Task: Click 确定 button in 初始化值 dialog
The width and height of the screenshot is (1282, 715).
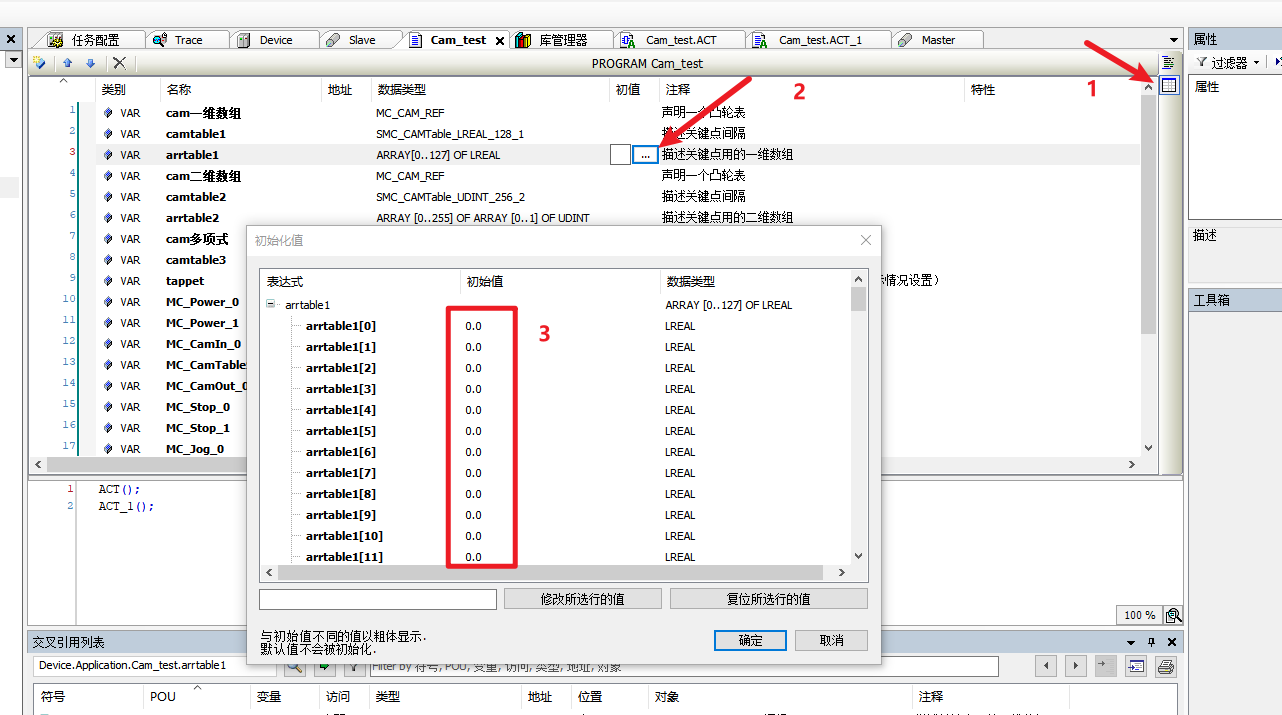Action: pyautogui.click(x=750, y=640)
